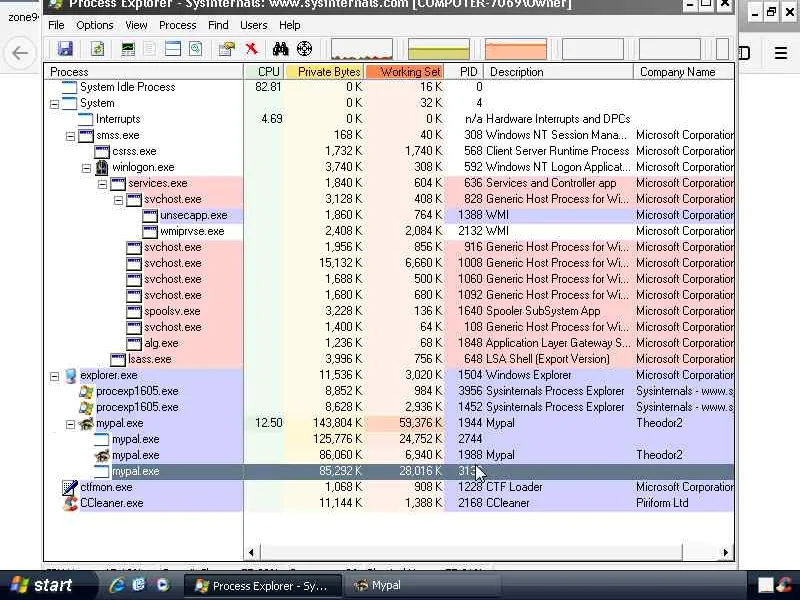Select the spoolsv.exe process row
The width and height of the screenshot is (800, 600).
(389, 311)
